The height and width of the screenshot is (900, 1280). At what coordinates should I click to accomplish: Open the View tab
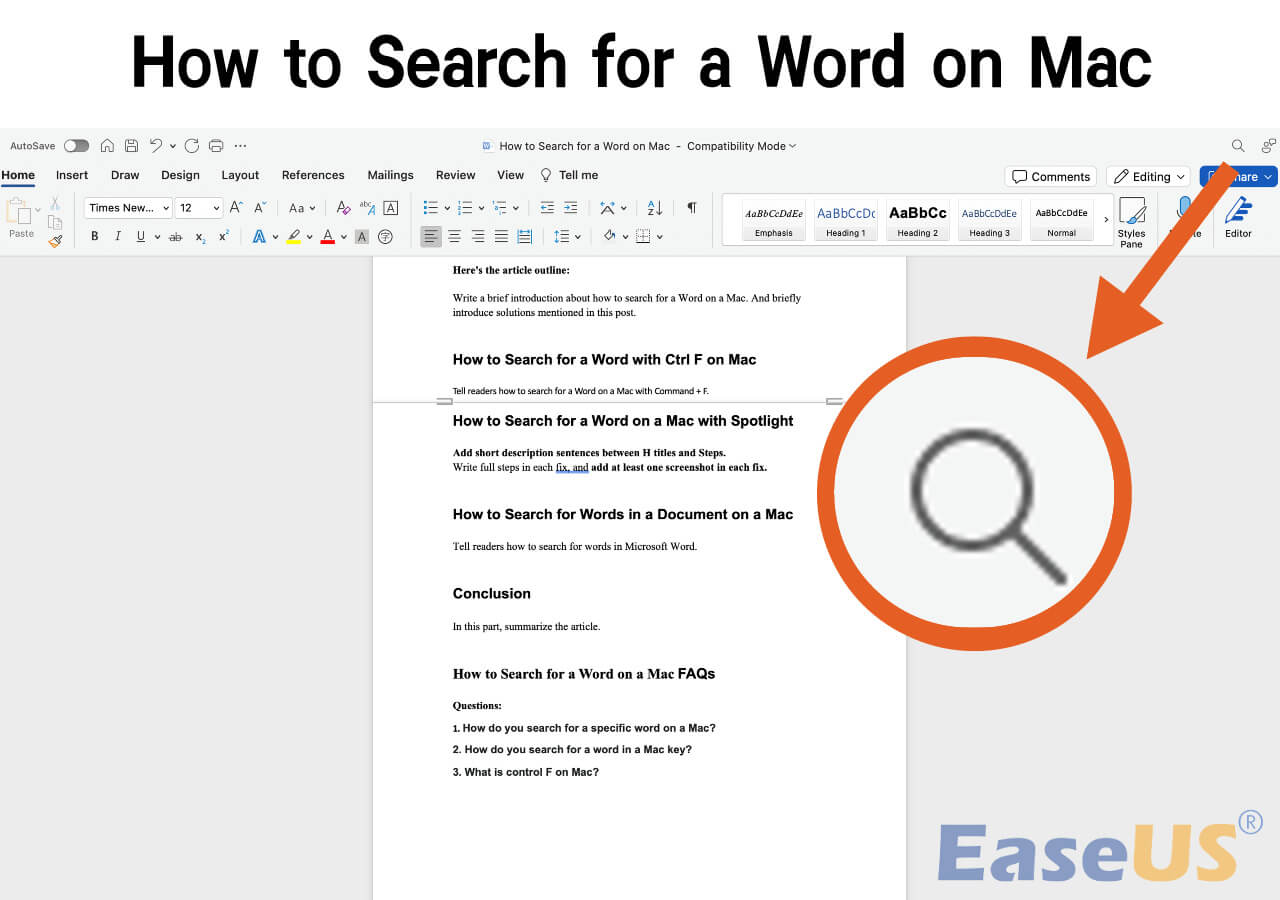click(510, 175)
